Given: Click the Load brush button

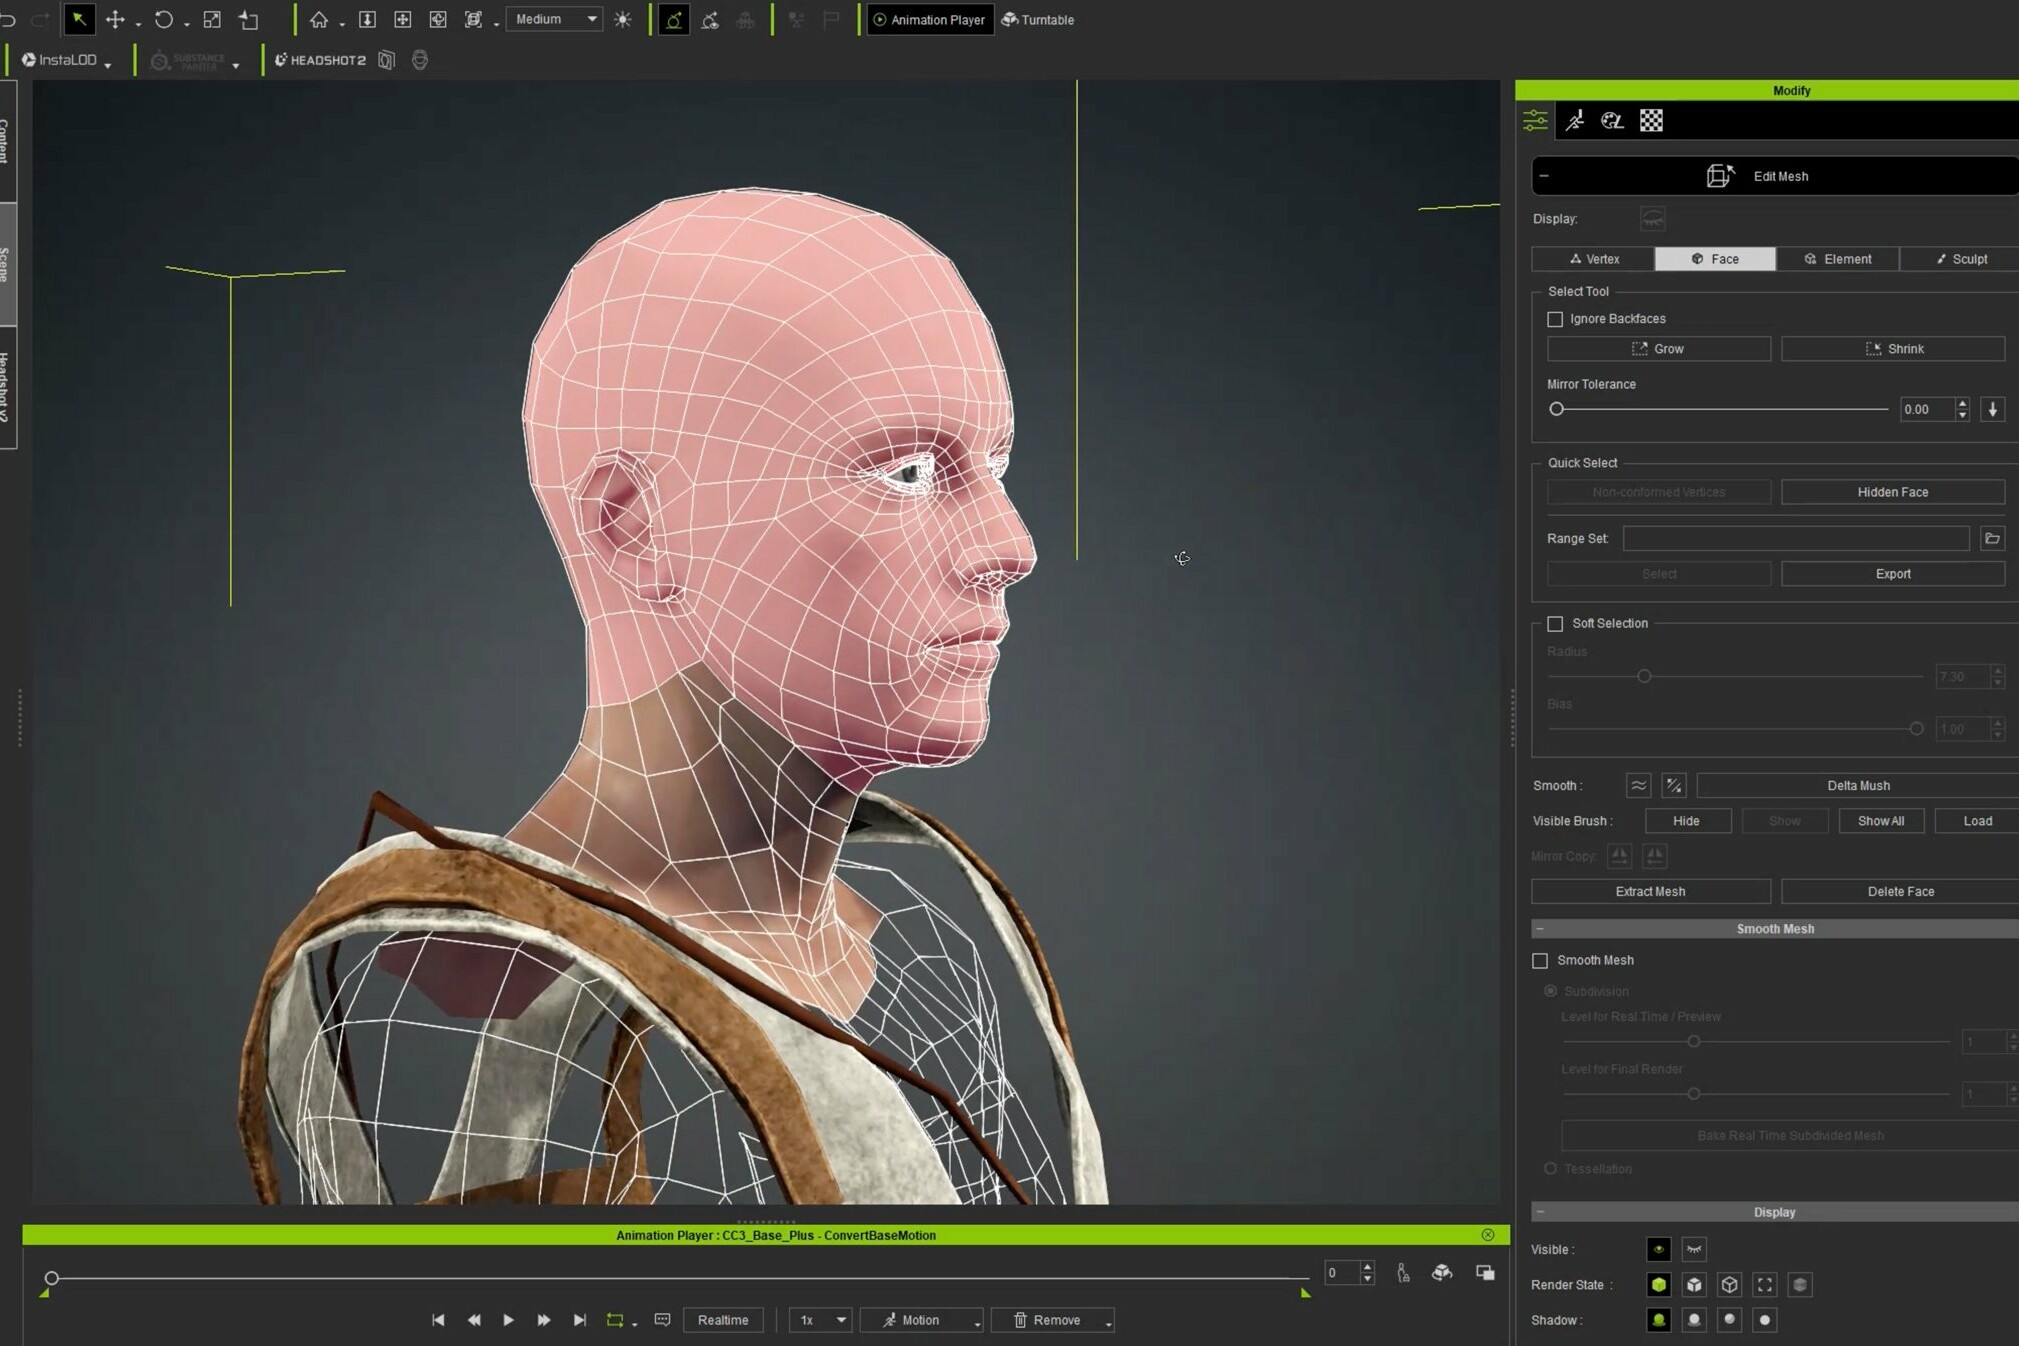Looking at the screenshot, I should [1977, 821].
